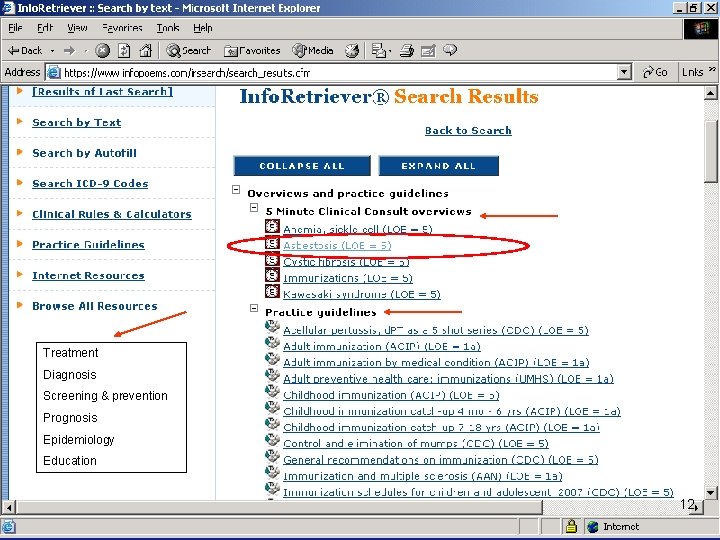Click the Home icon in toolbar
Image resolution: width=720 pixels, height=540 pixels.
click(146, 51)
